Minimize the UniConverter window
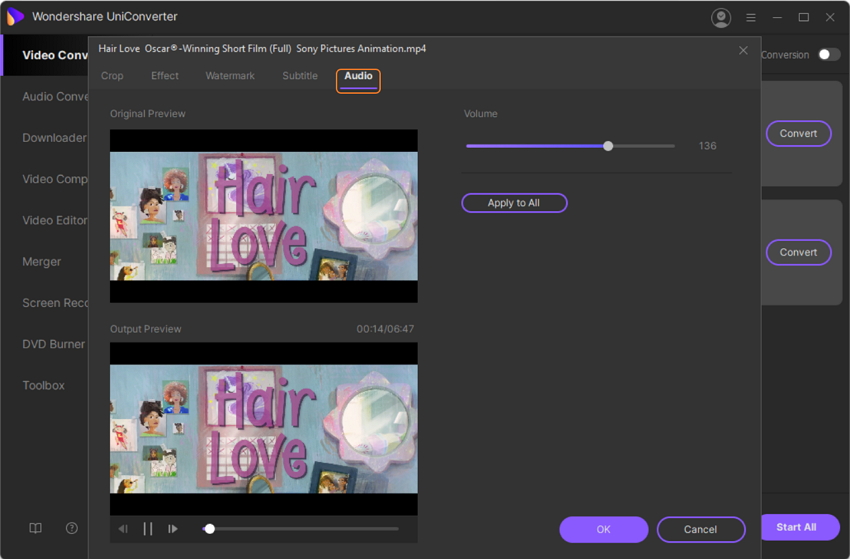Screen dimensions: 850x559 click(x=777, y=17)
